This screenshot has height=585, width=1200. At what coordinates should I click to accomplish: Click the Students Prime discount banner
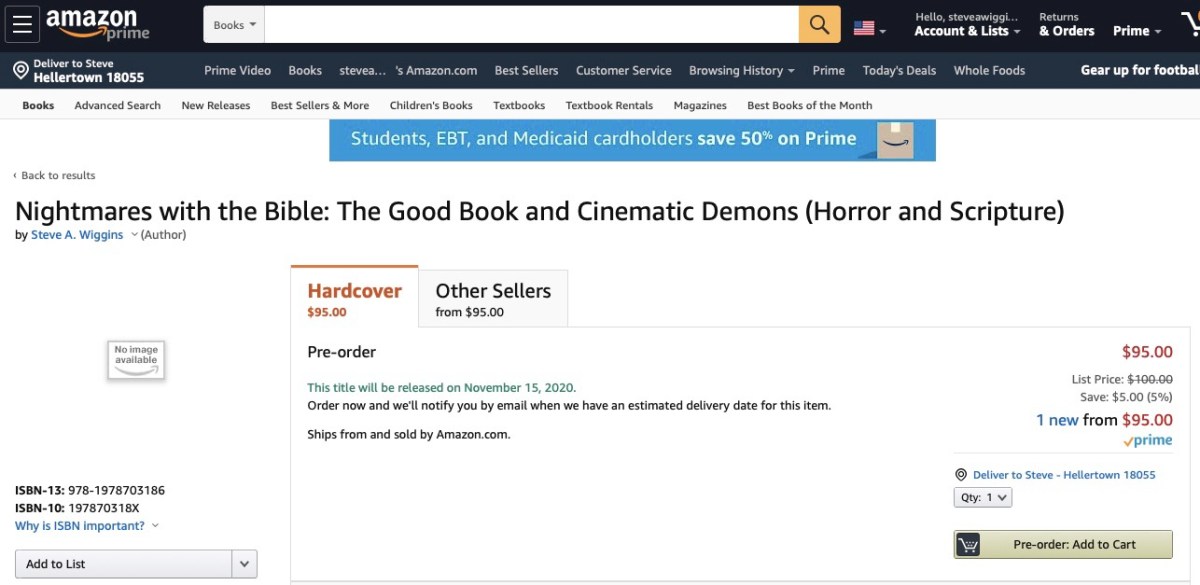point(632,140)
